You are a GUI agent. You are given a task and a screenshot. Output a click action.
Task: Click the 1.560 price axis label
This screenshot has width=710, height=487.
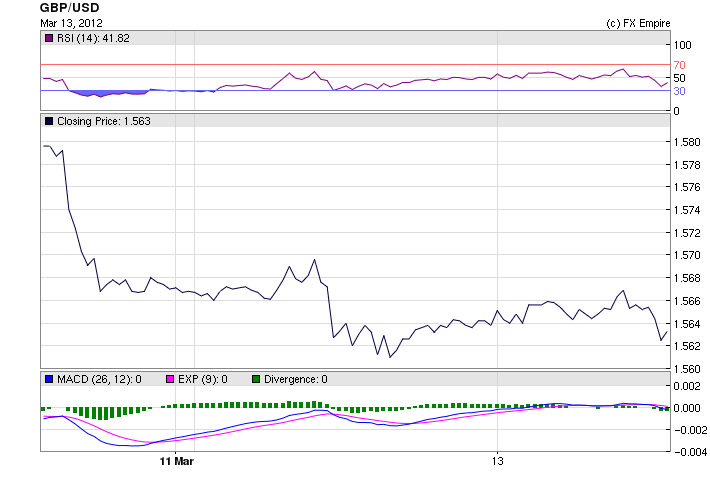[687, 369]
